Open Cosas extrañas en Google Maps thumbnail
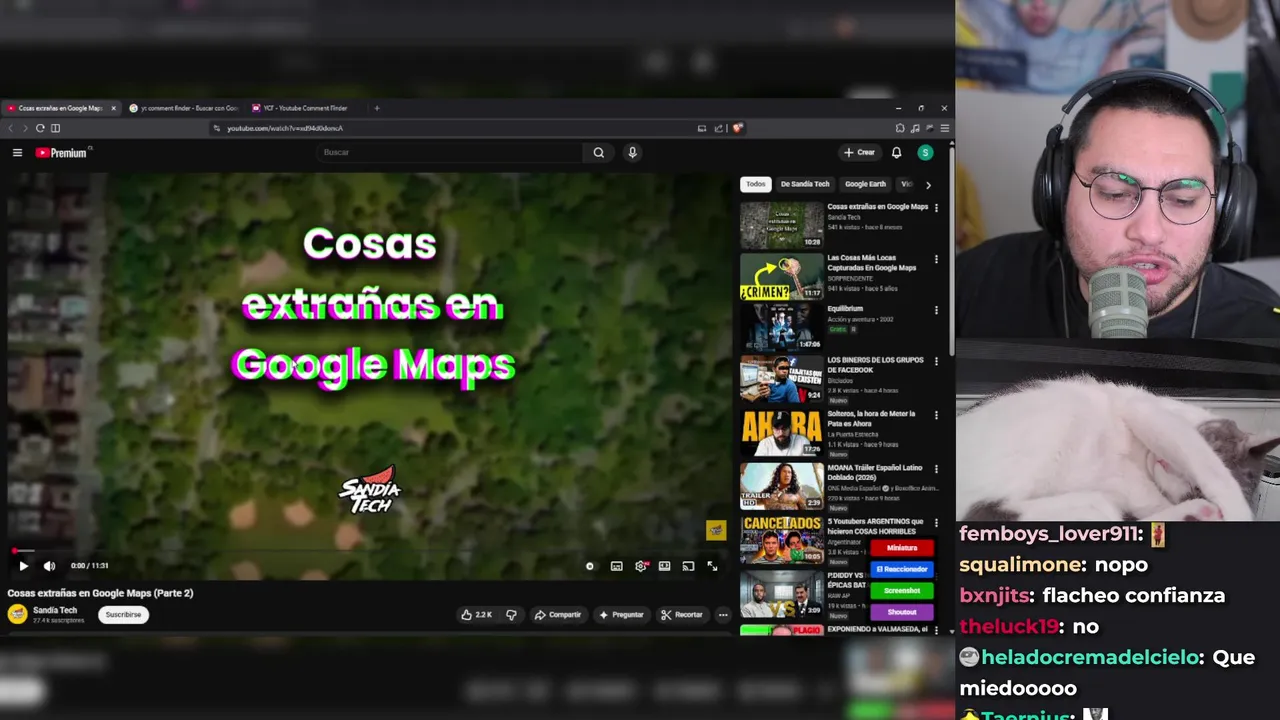1280x720 pixels. coord(781,225)
